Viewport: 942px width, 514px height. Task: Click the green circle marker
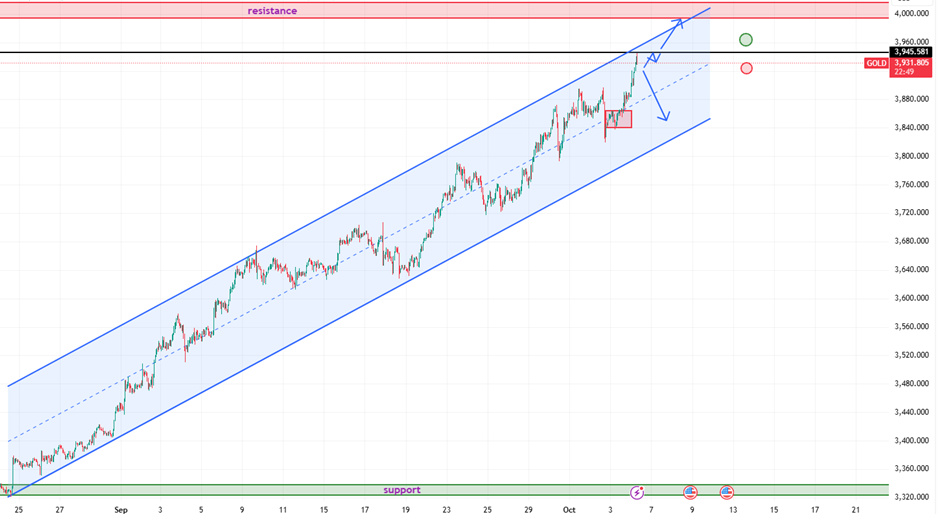click(746, 40)
